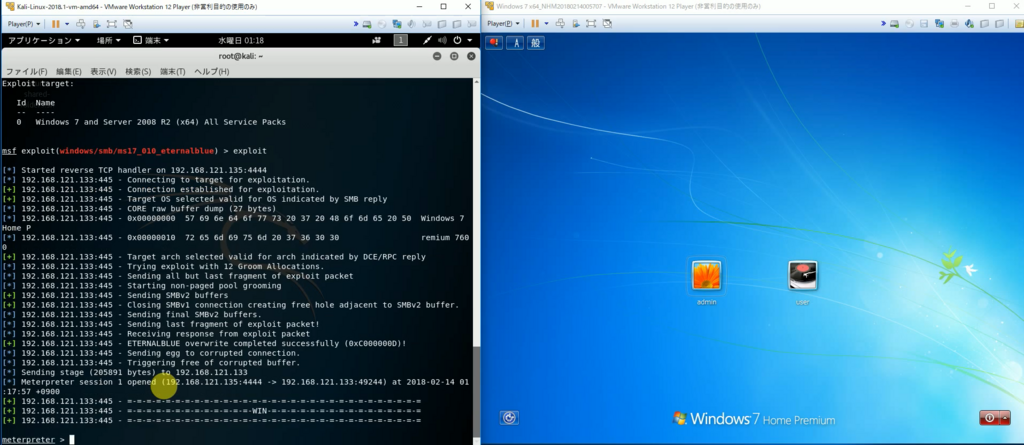Click IME conversion mode '般' button in Windows VM

(x=536, y=43)
